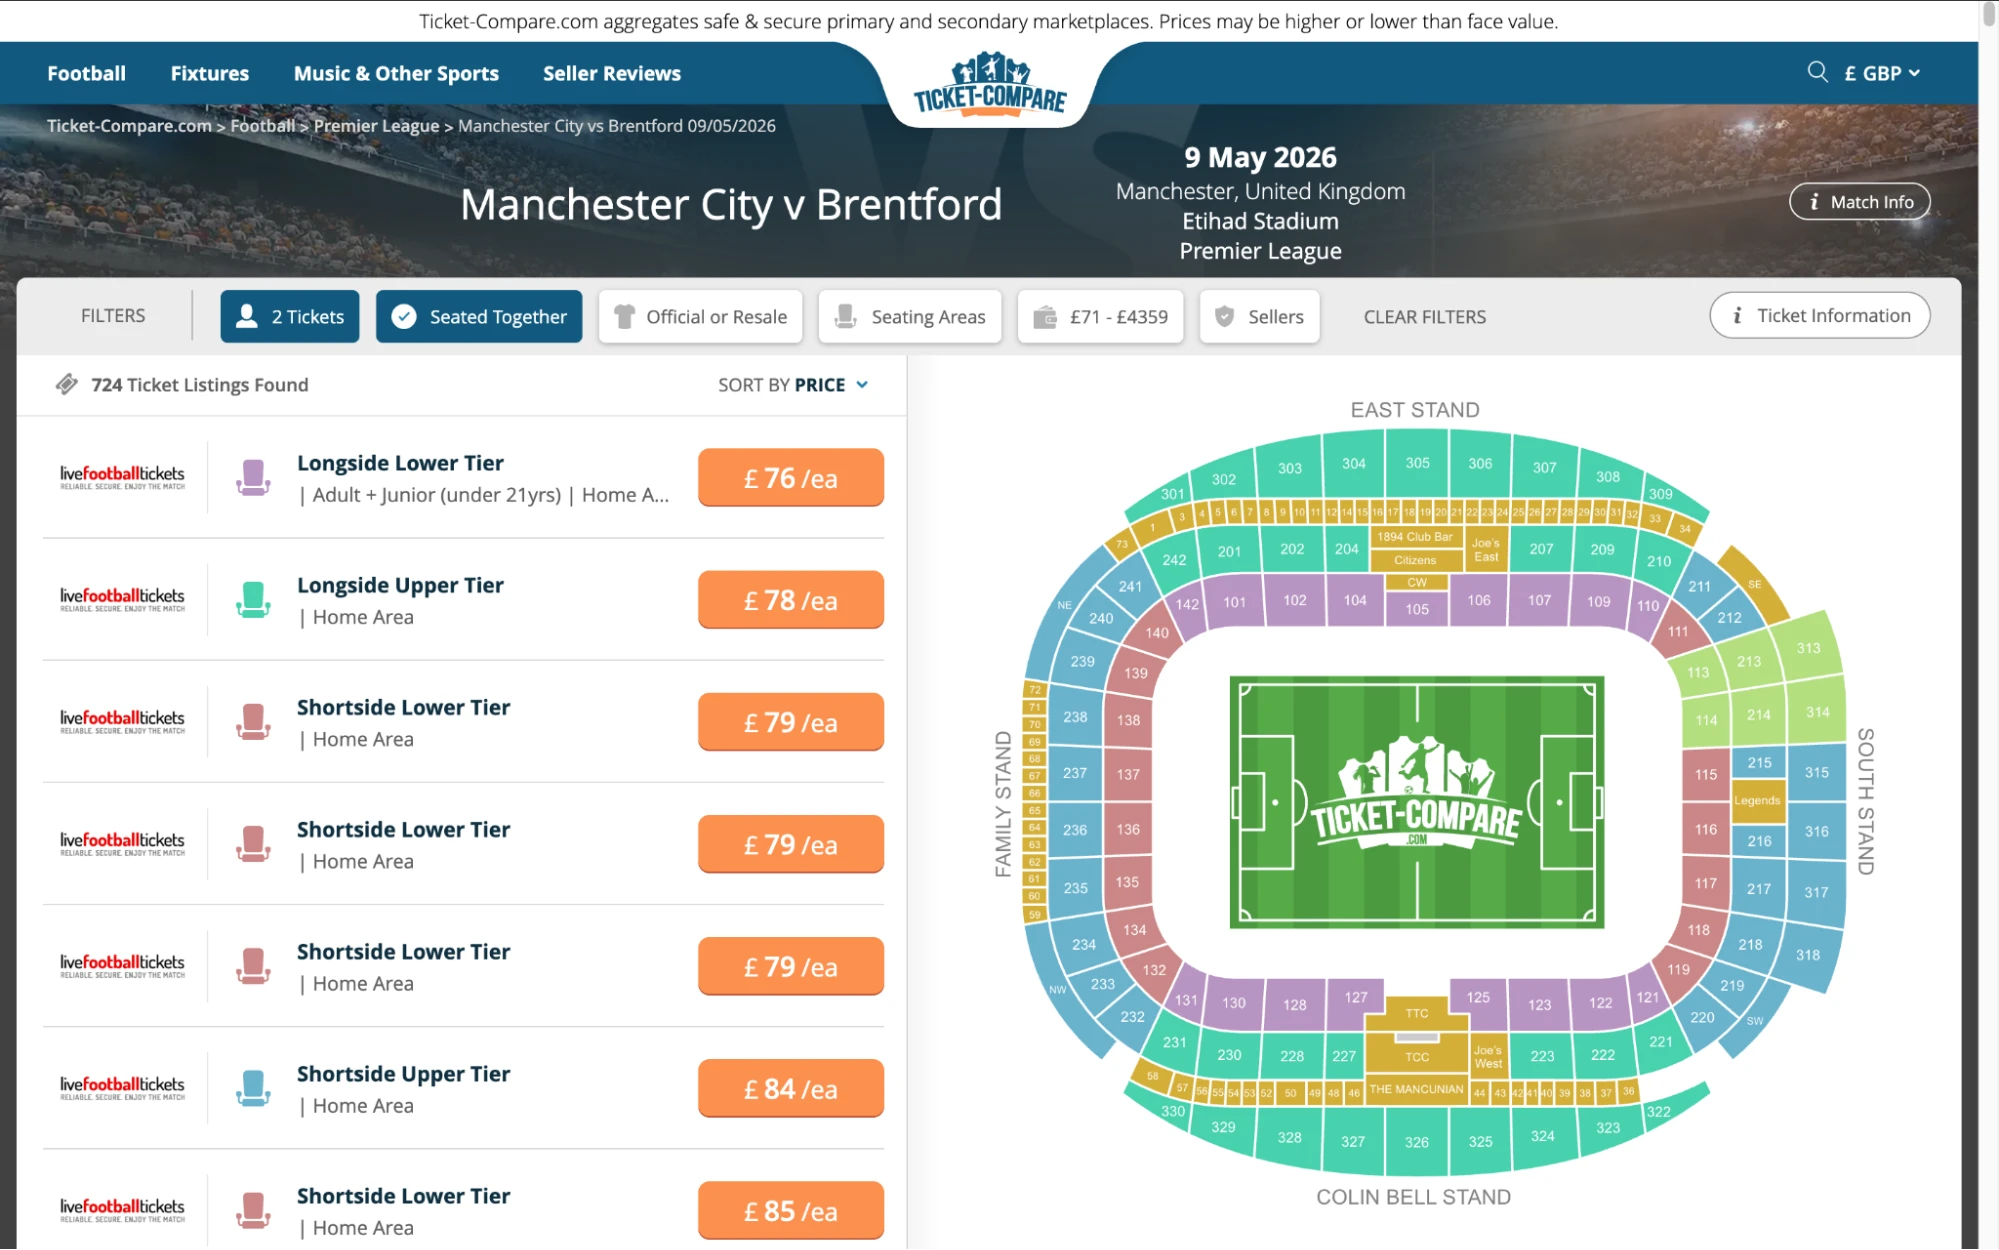Open the Sort by Price dropdown
1999x1250 pixels.
[791, 384]
